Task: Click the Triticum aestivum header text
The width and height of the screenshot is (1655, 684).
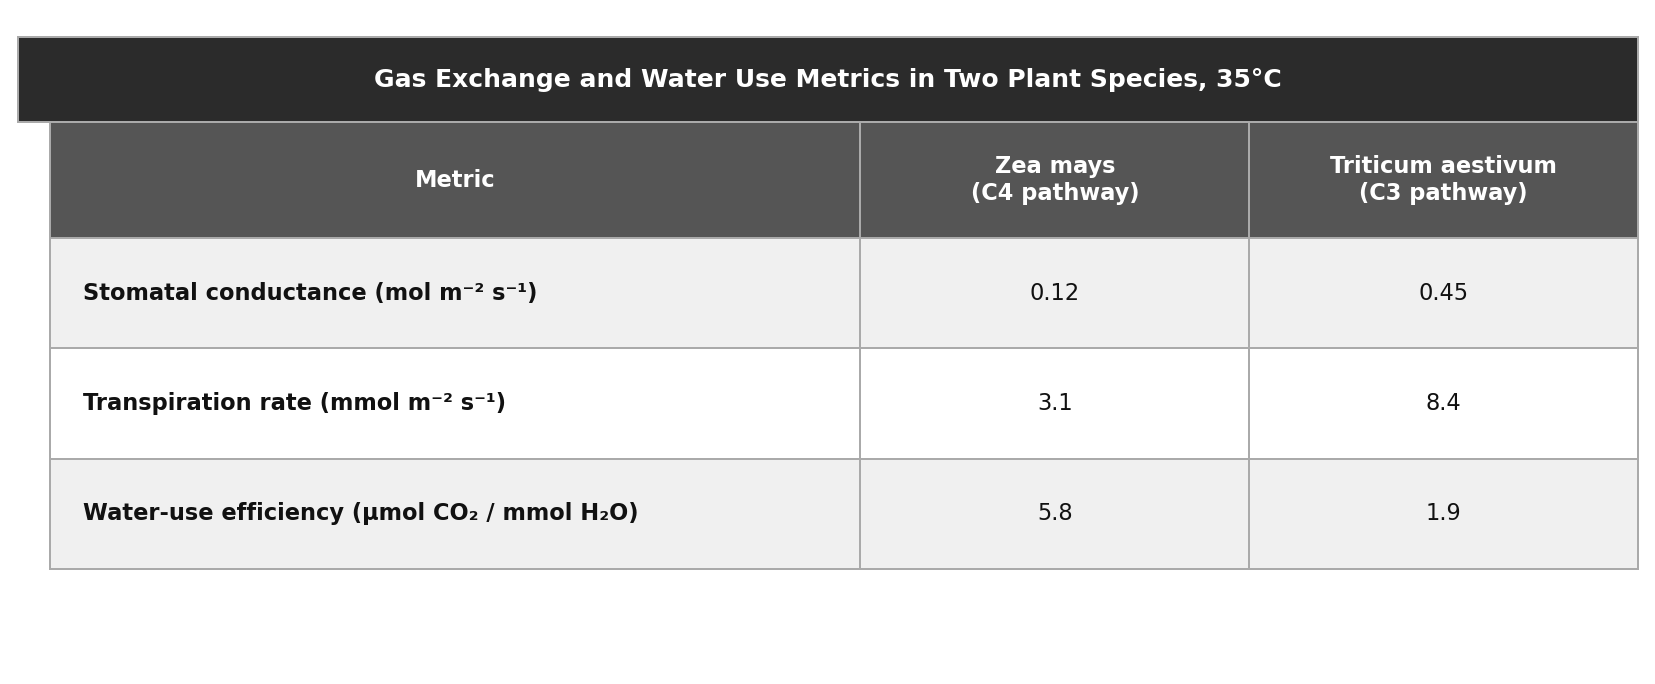Action: click(1442, 166)
